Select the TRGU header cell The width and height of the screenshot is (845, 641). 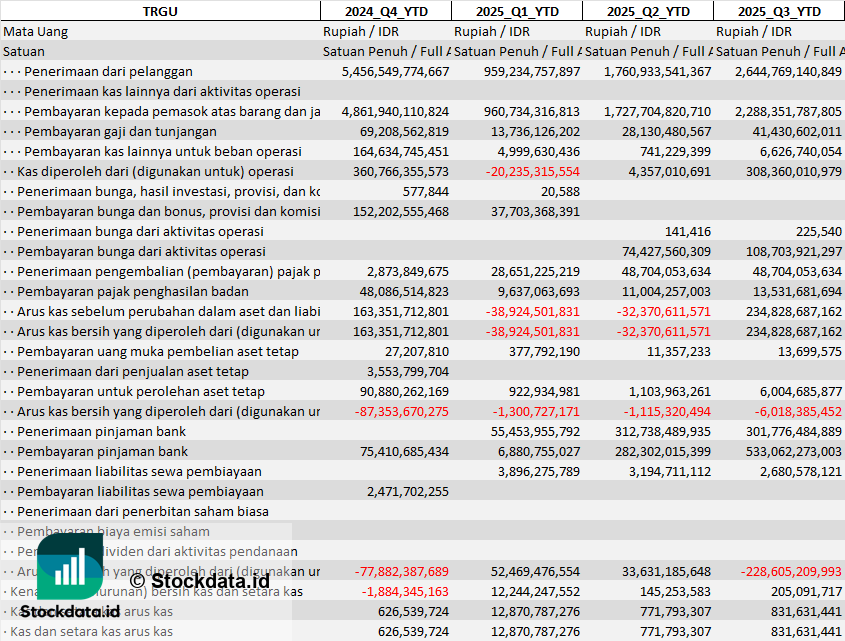[160, 11]
